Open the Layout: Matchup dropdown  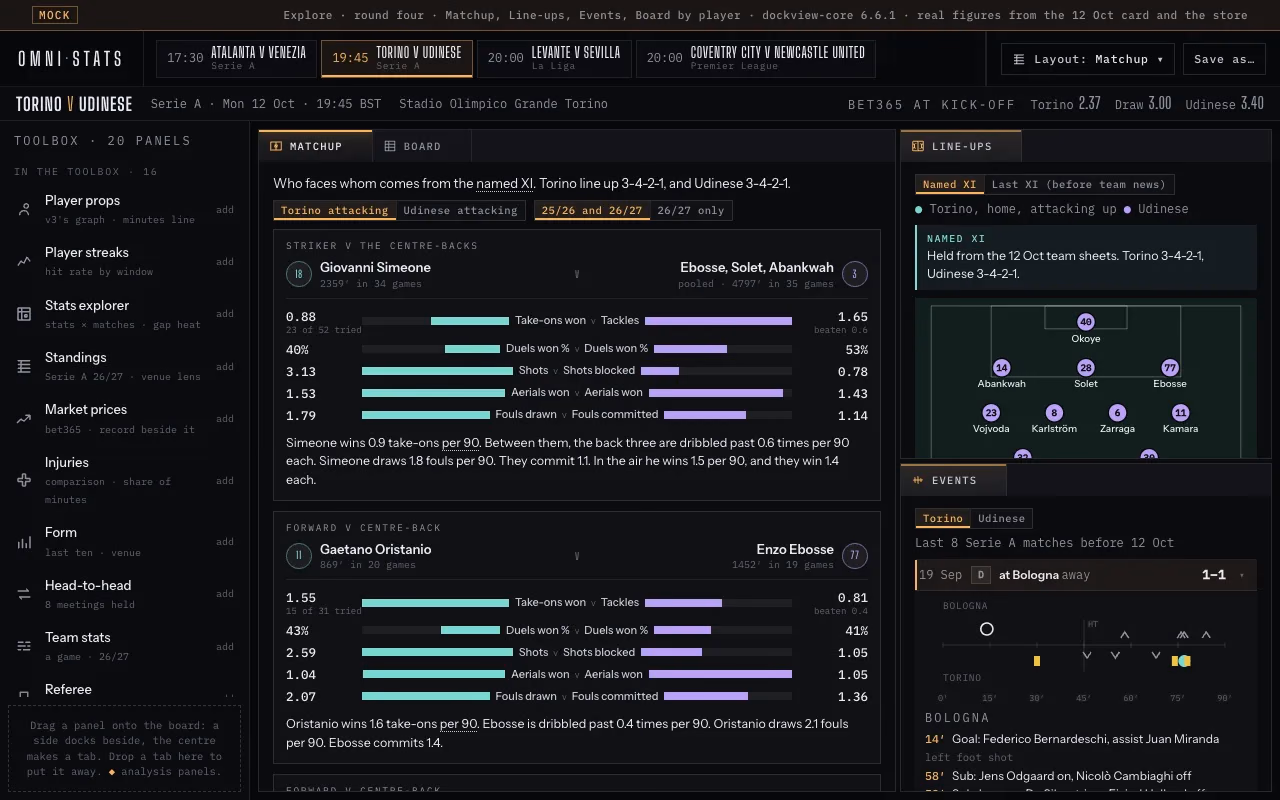point(1088,59)
